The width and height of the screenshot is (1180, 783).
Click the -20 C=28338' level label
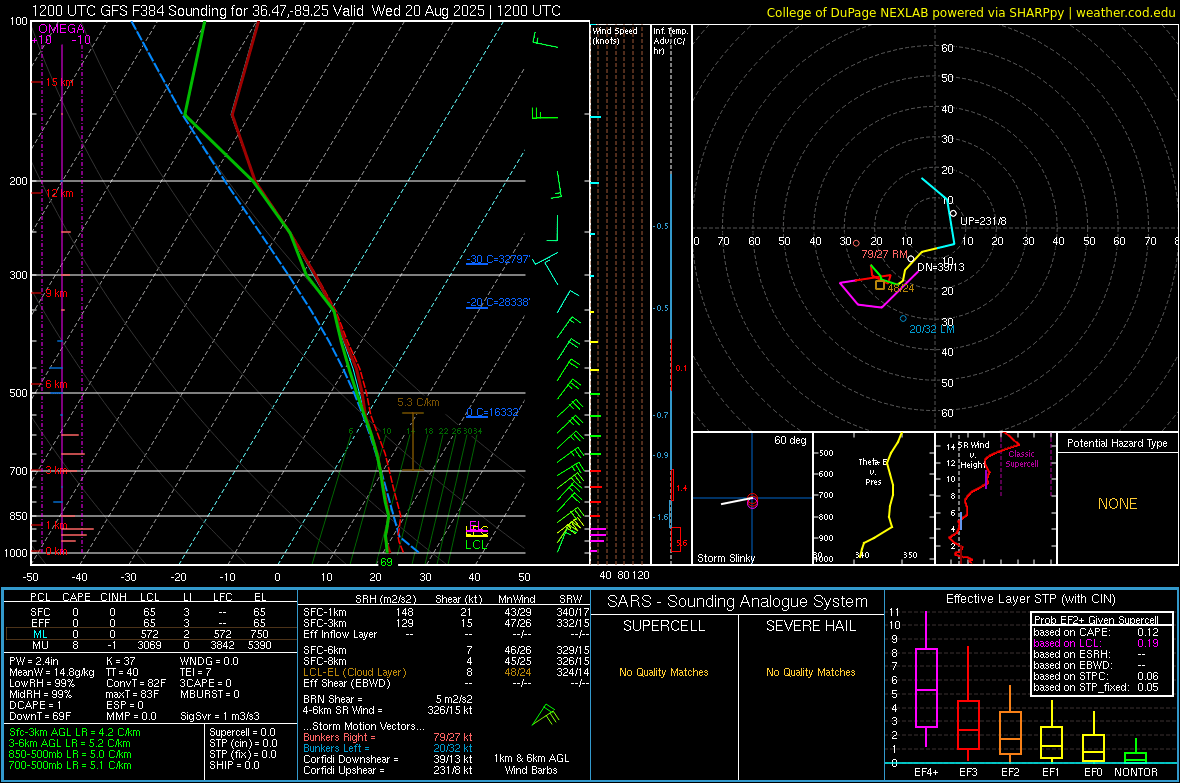coord(498,303)
